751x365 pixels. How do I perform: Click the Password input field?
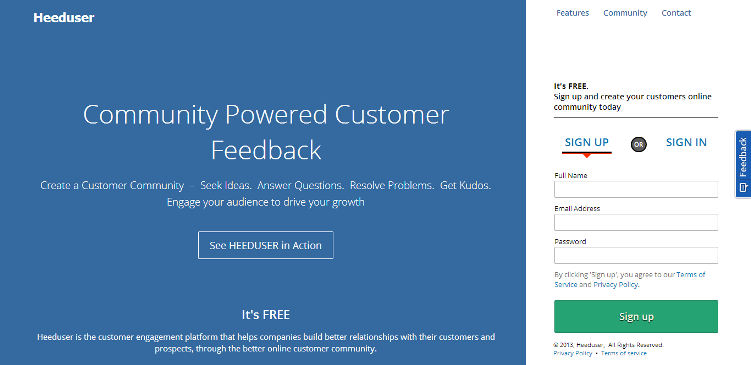click(636, 255)
